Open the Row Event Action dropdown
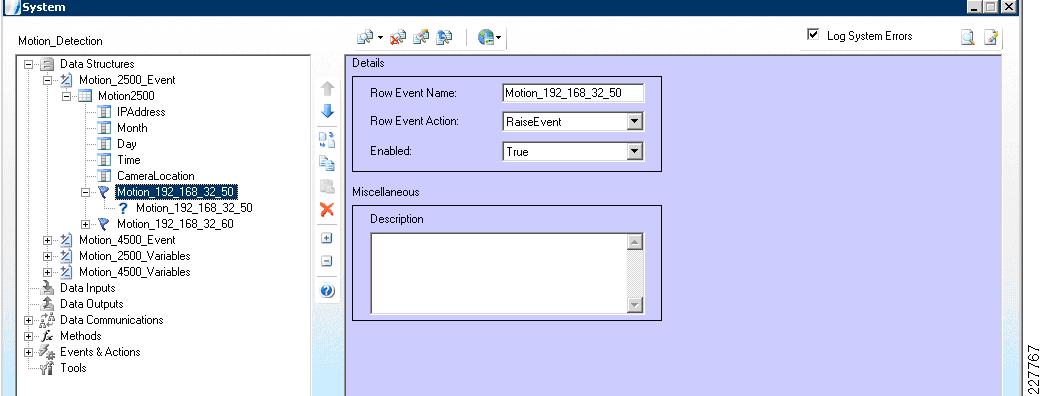Screen dimensions: 1041x396 pos(635,122)
